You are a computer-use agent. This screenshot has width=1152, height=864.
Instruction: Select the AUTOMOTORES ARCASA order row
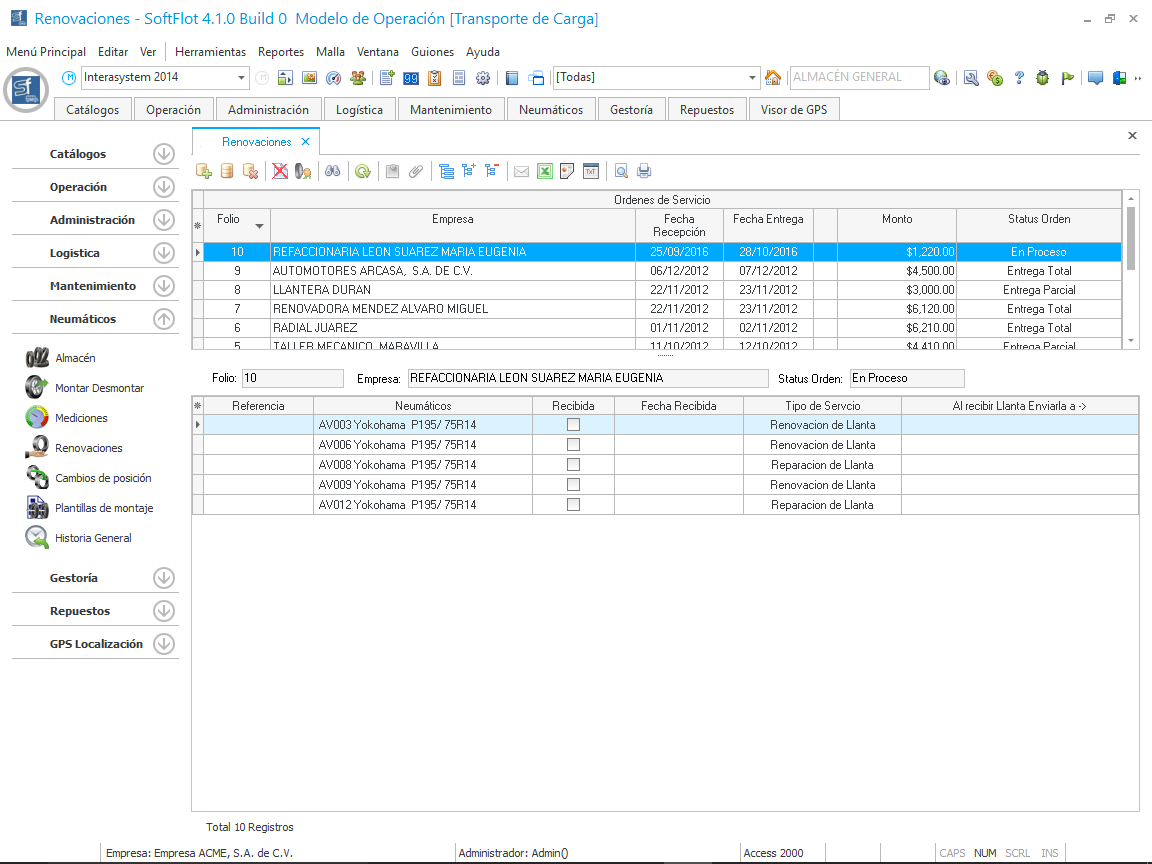pos(452,271)
